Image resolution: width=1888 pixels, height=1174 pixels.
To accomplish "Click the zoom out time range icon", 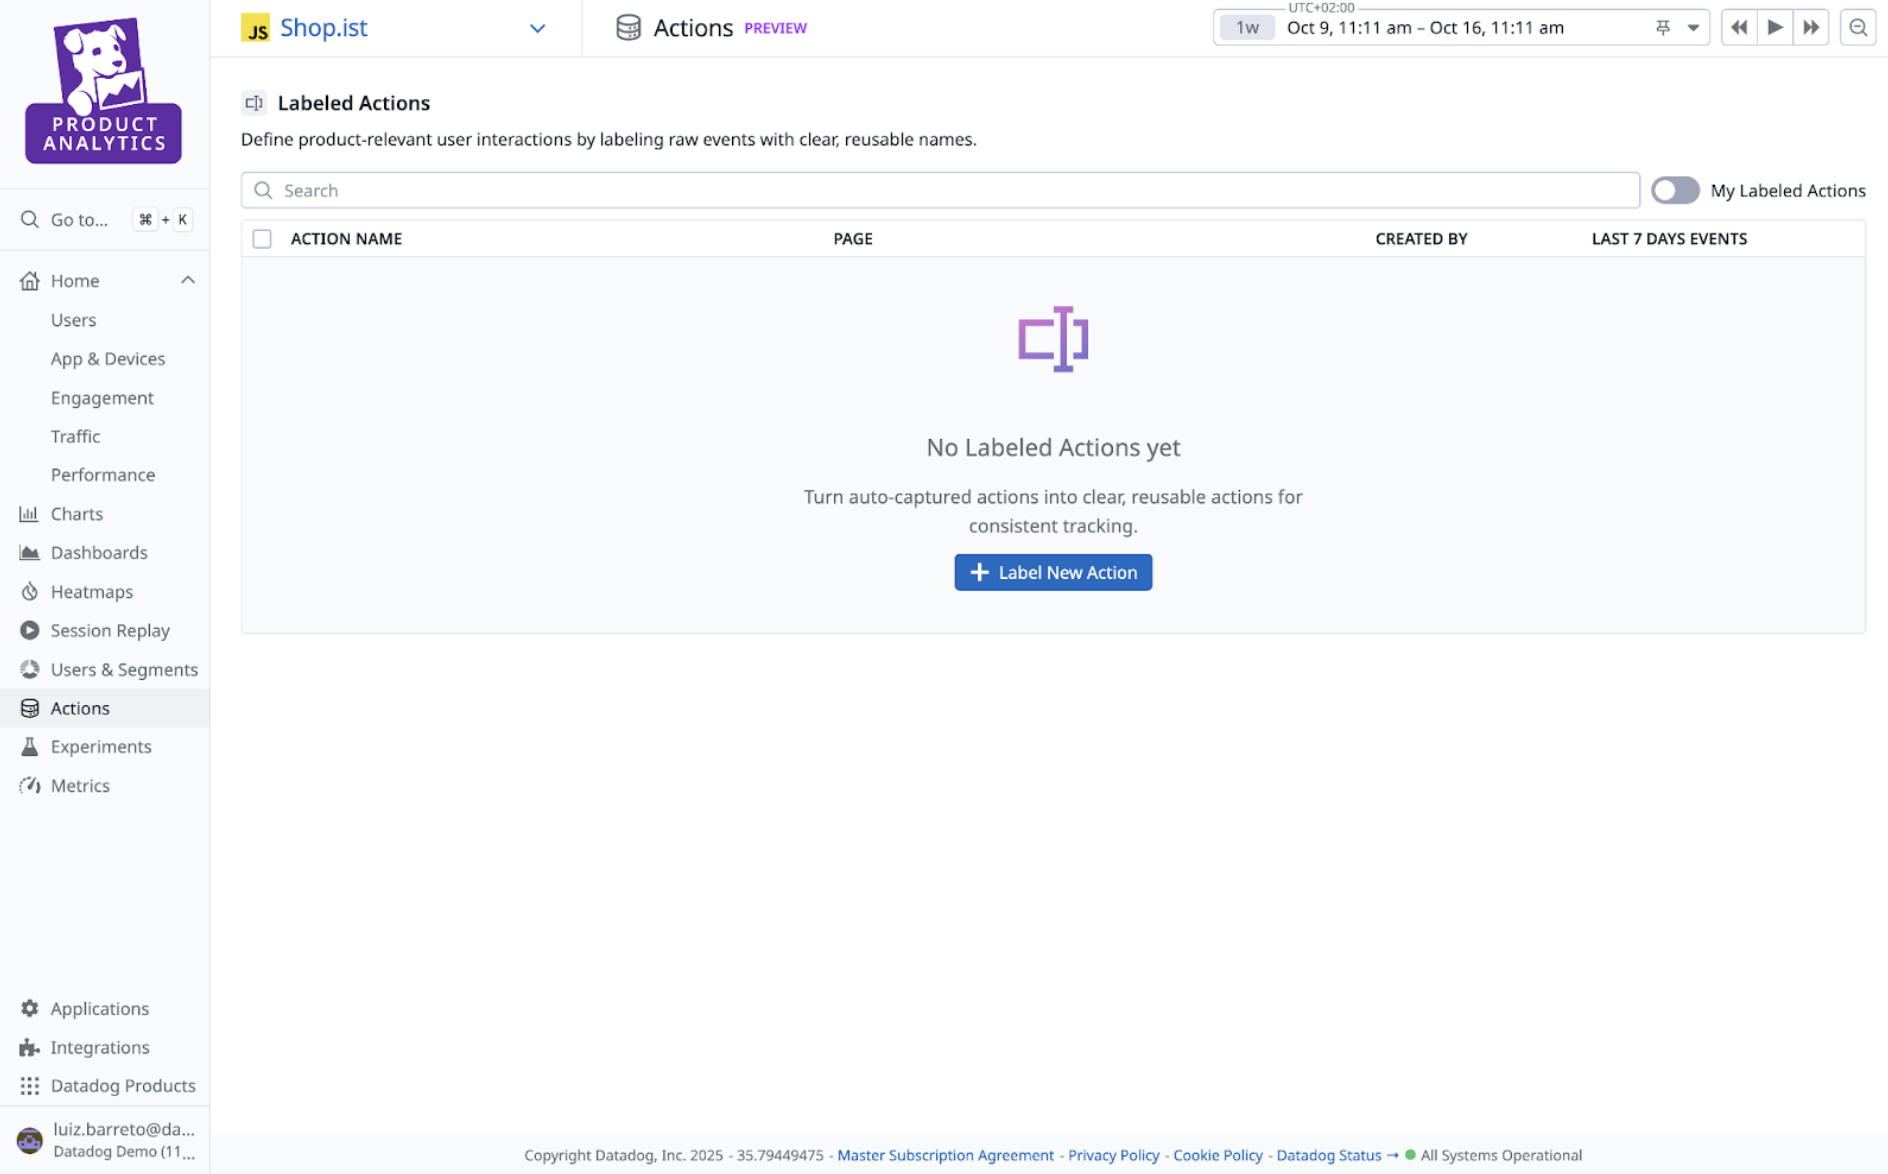I will click(x=1857, y=28).
